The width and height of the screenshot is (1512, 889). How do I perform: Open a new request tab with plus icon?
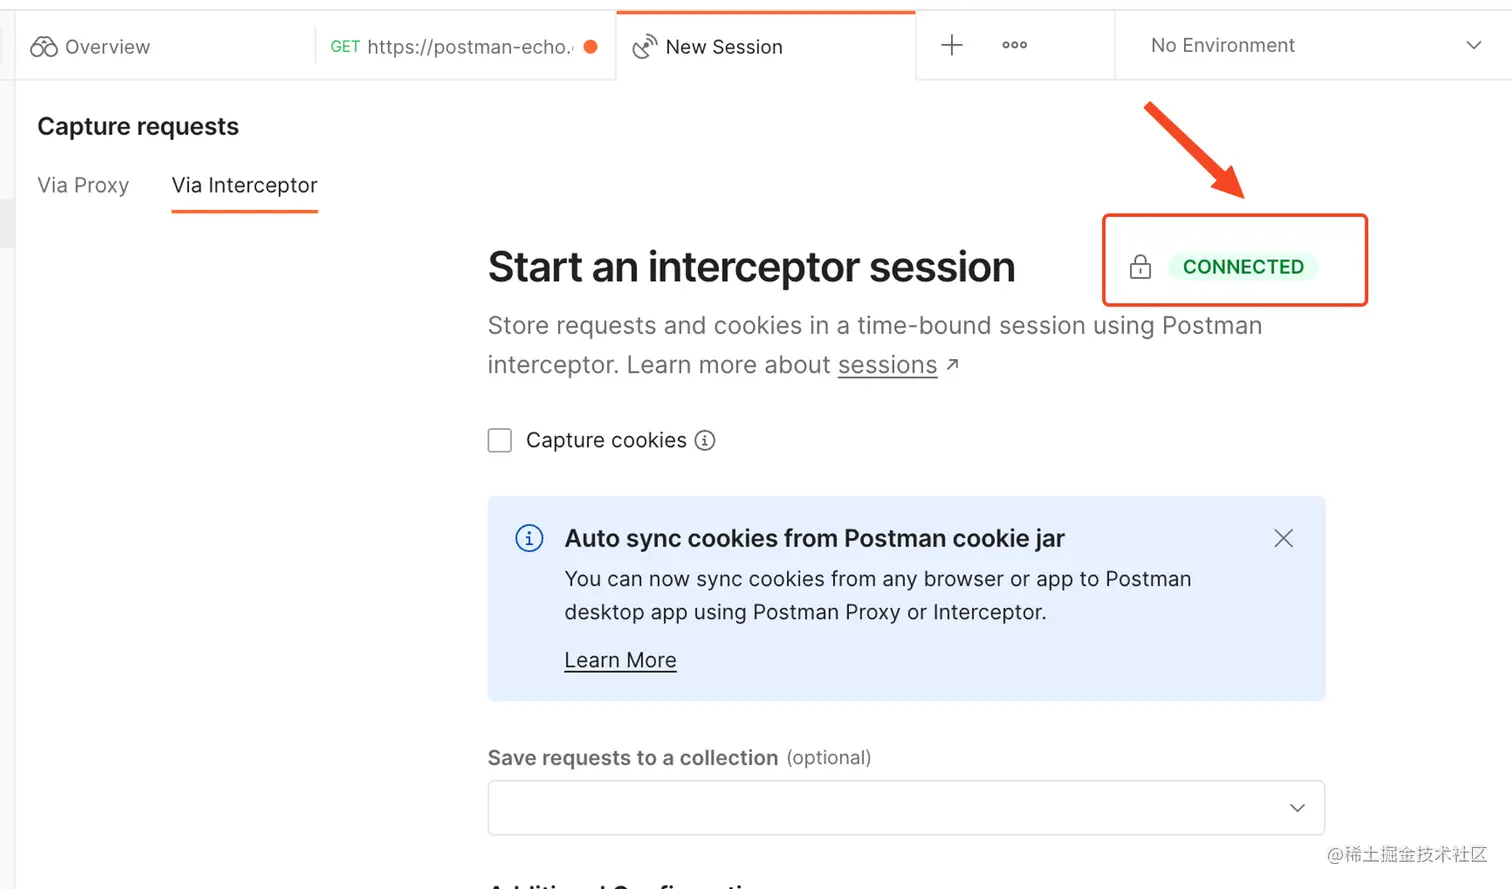pos(951,44)
